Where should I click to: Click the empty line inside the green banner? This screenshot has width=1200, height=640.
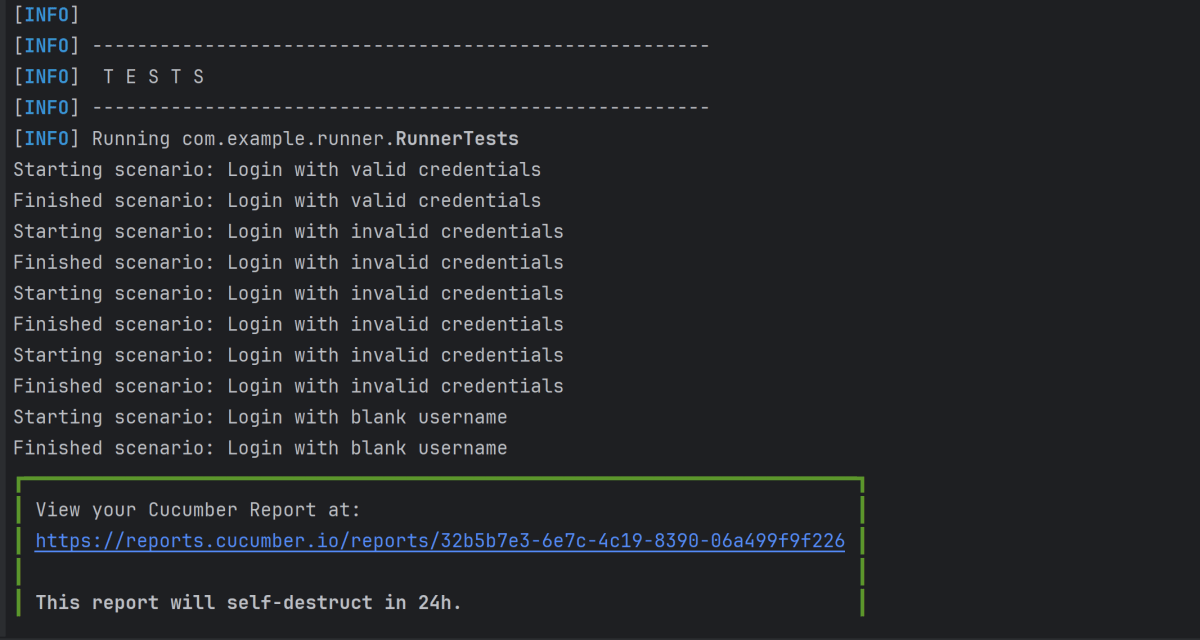click(x=440, y=572)
